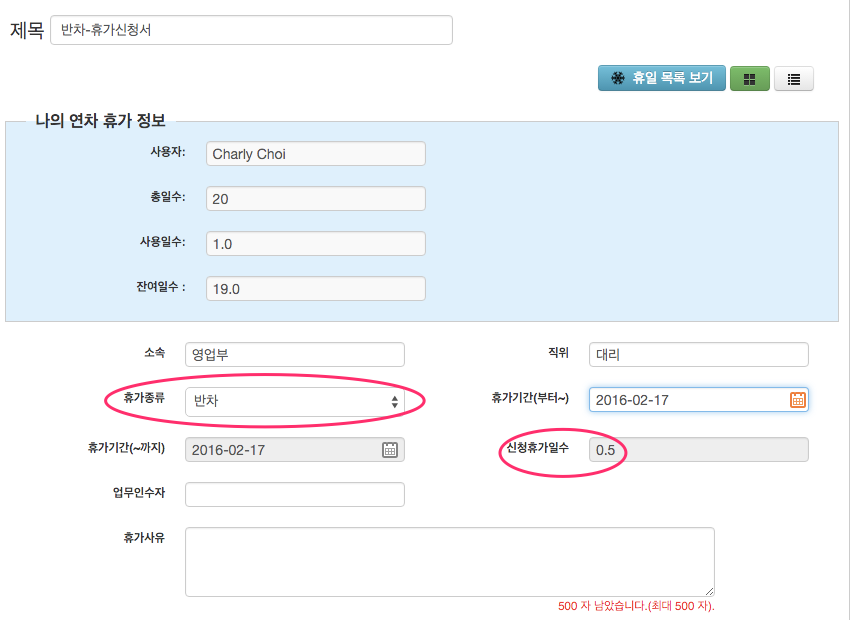Click the 500 자 남았습니다 counter text
The height and width of the screenshot is (620, 851).
click(x=636, y=606)
